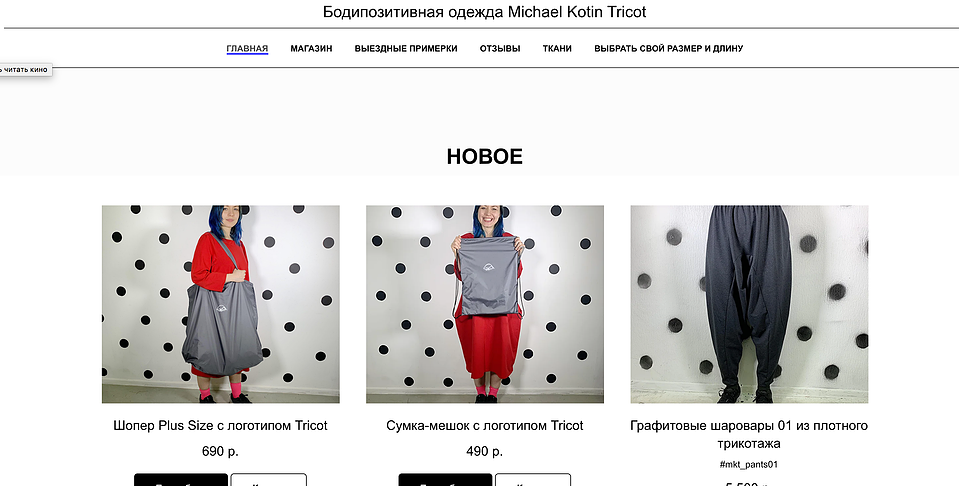The width and height of the screenshot is (959, 486).
Task: Open ВЫЕЗДНЫЕ ПРИМЕРКИ in the navigation
Action: tap(406, 48)
